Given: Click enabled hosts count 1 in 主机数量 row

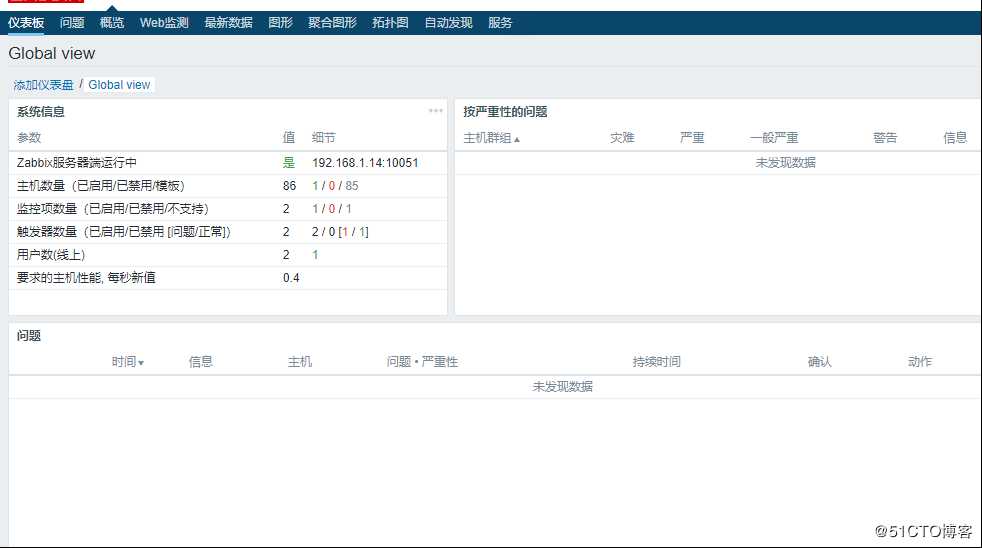Looking at the screenshot, I should (x=315, y=186).
